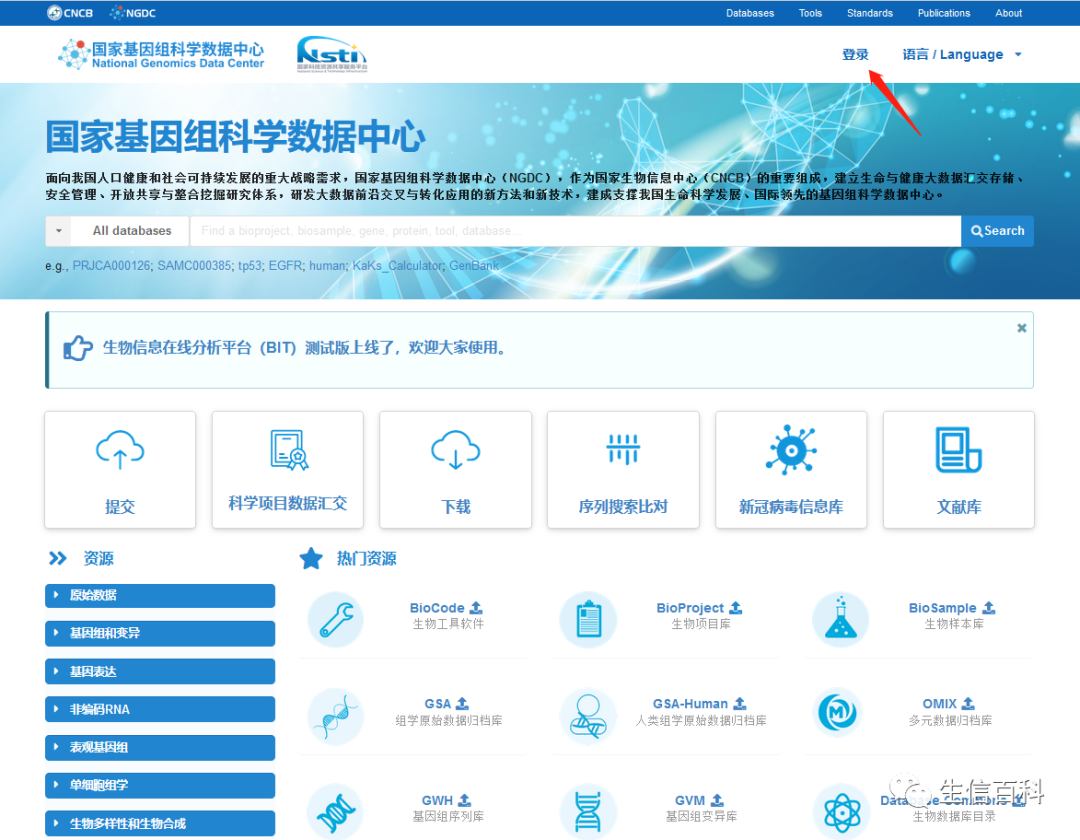Image resolution: width=1080 pixels, height=840 pixels.
Task: Click the upload icon beside OMIX
Action: pyautogui.click(x=968, y=703)
